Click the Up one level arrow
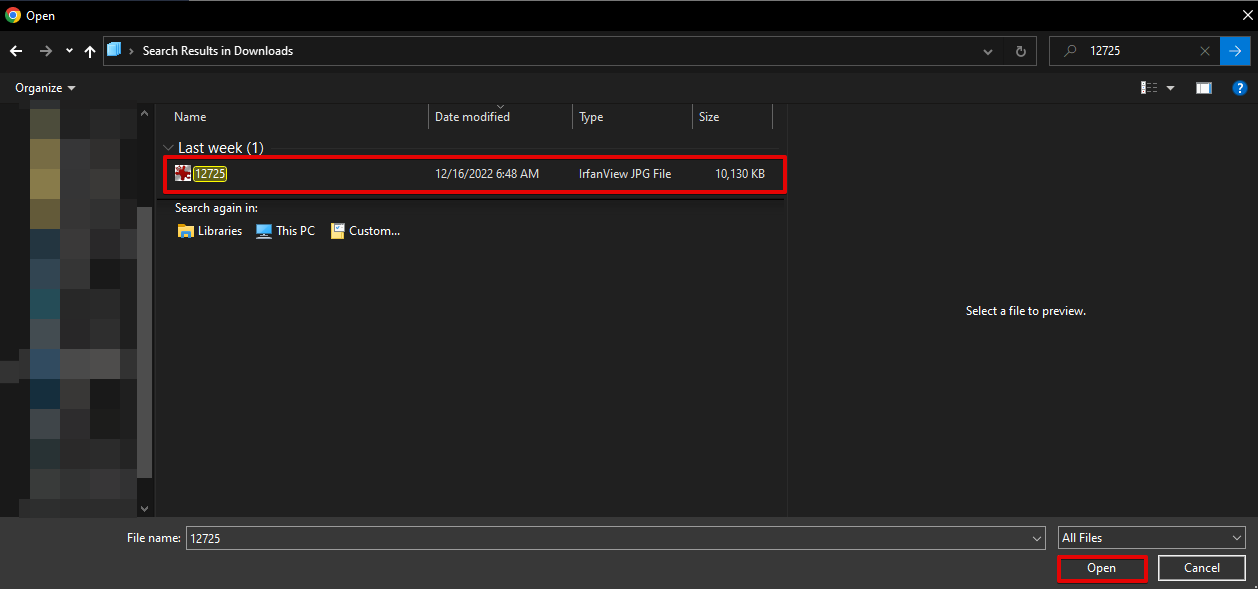The width and height of the screenshot is (1258, 589). pos(90,51)
